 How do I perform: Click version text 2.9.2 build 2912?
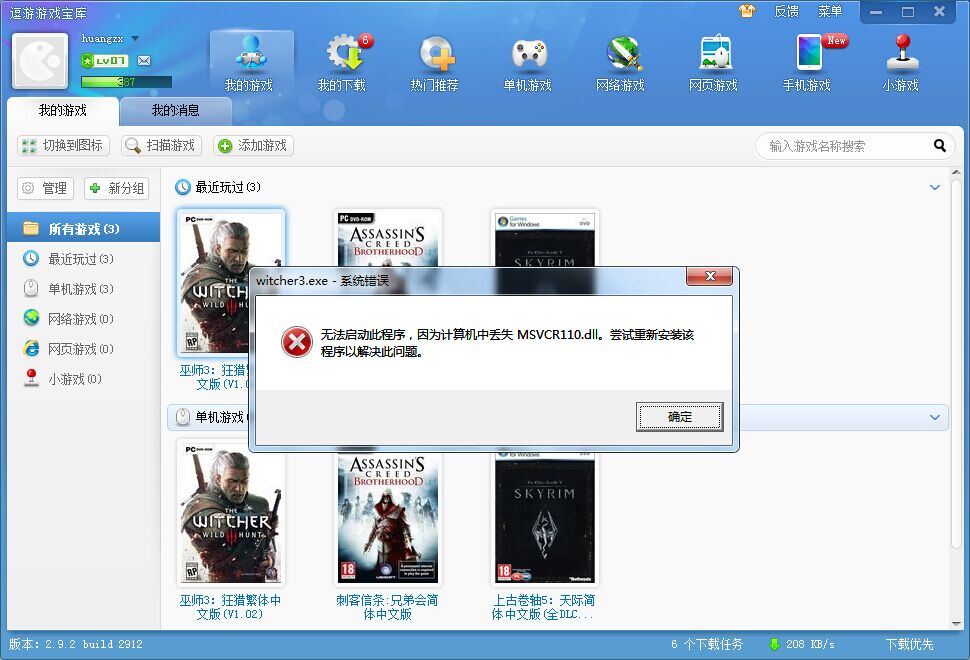(x=75, y=644)
